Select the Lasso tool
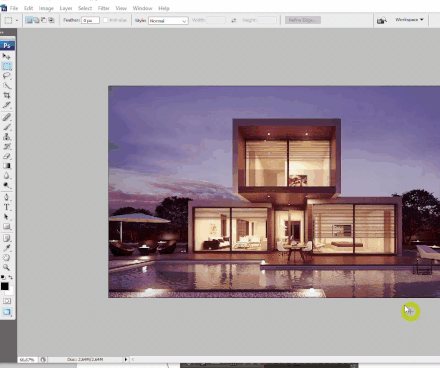The width and height of the screenshot is (440, 368). [6, 76]
